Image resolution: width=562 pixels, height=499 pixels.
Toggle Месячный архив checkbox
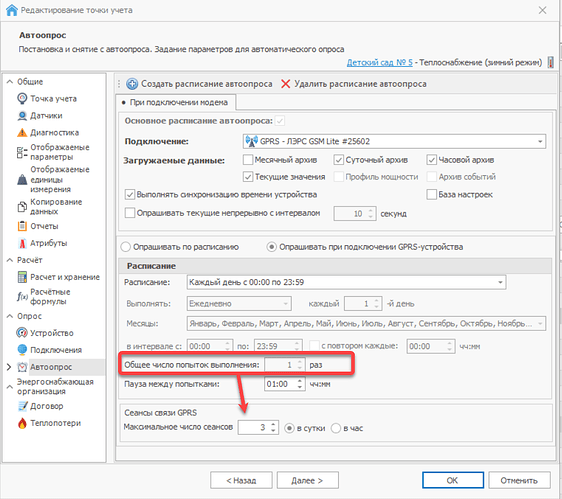pos(248,160)
